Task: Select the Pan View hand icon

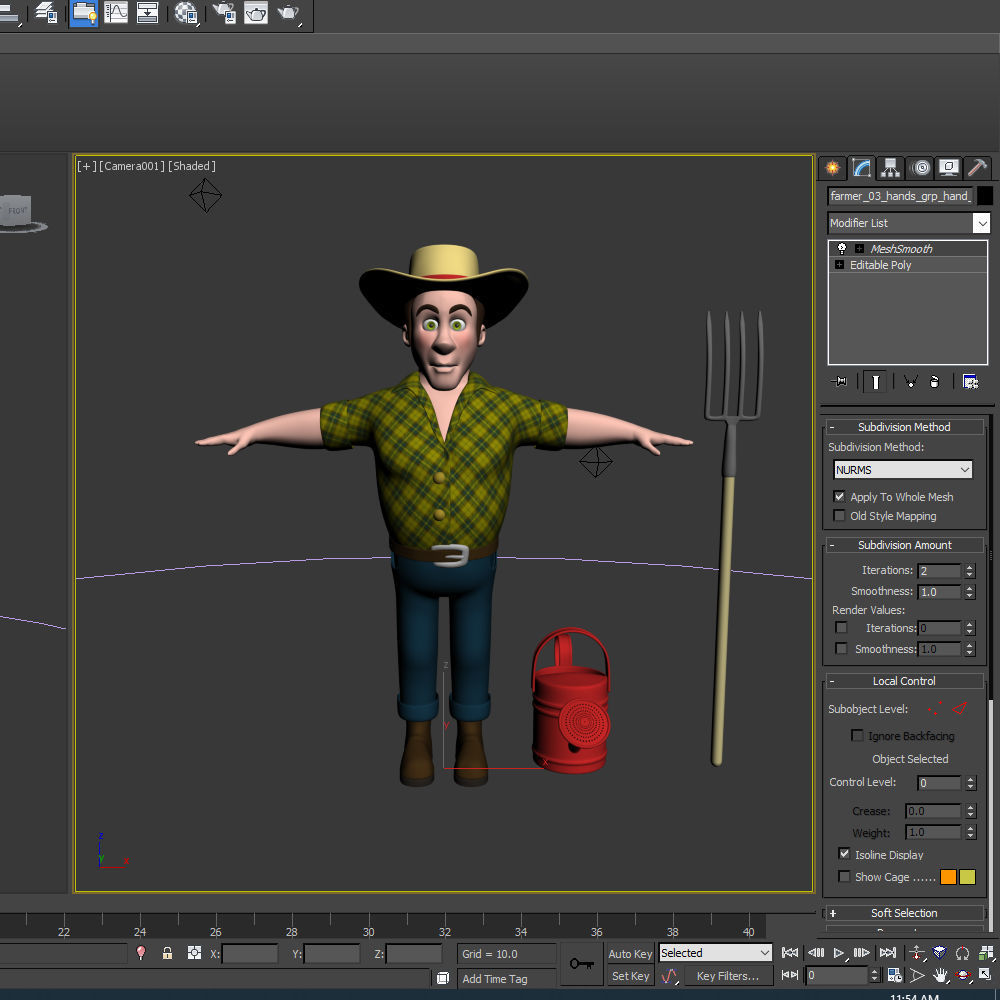Action: (940, 975)
